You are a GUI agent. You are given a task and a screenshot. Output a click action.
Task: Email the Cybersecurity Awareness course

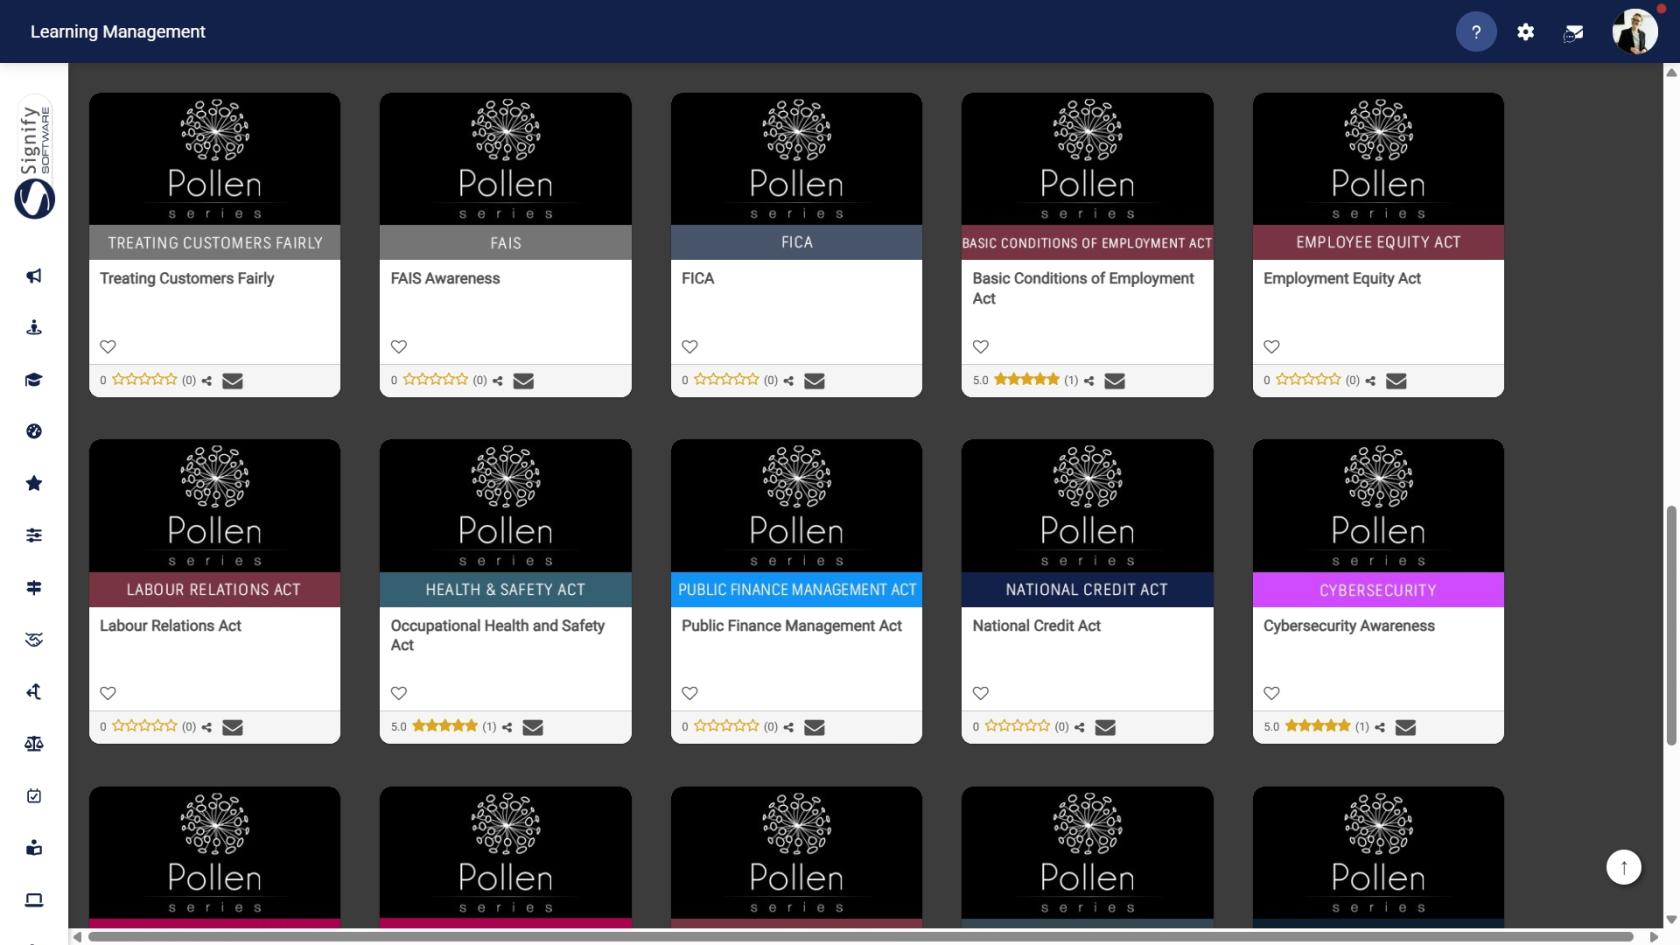coord(1406,728)
